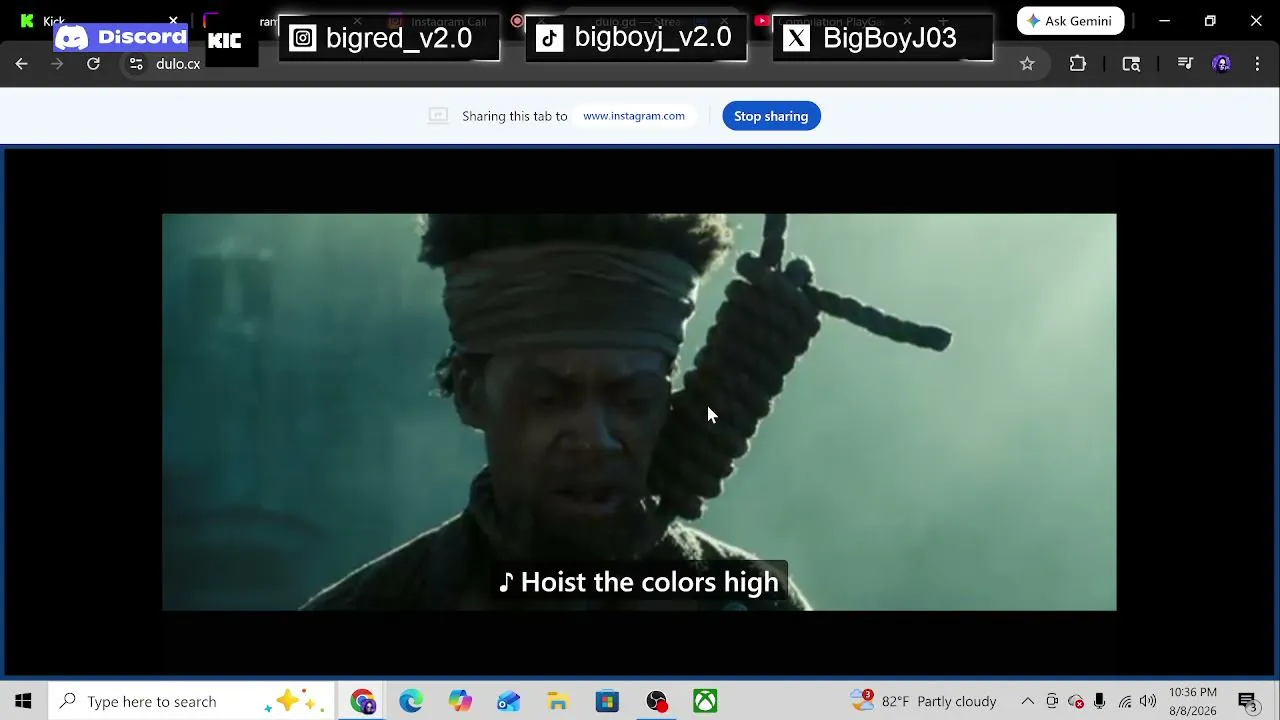
Task: Open the Windows notification center
Action: tap(1247, 701)
